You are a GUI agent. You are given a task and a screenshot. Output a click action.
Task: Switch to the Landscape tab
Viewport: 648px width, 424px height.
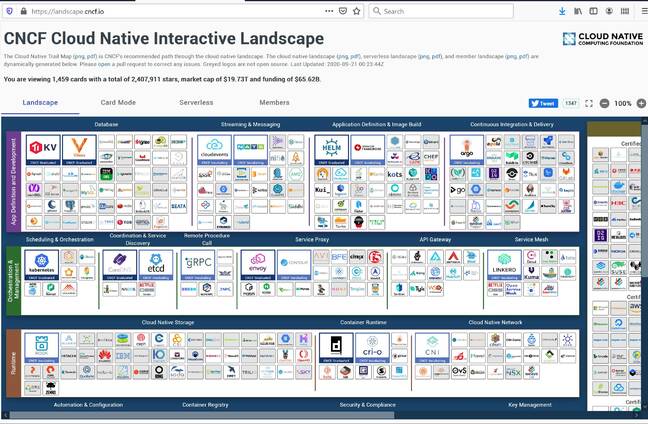pos(40,102)
